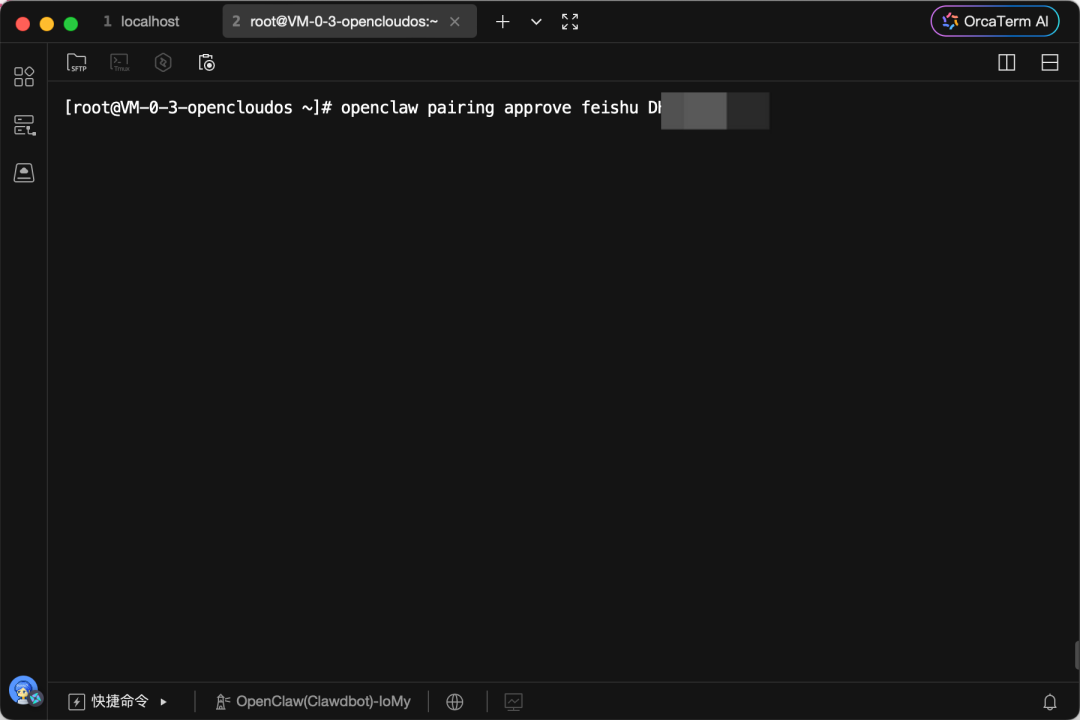Viewport: 1080px width, 720px height.
Task: Click the yellow minimize window button
Action: click(47, 23)
